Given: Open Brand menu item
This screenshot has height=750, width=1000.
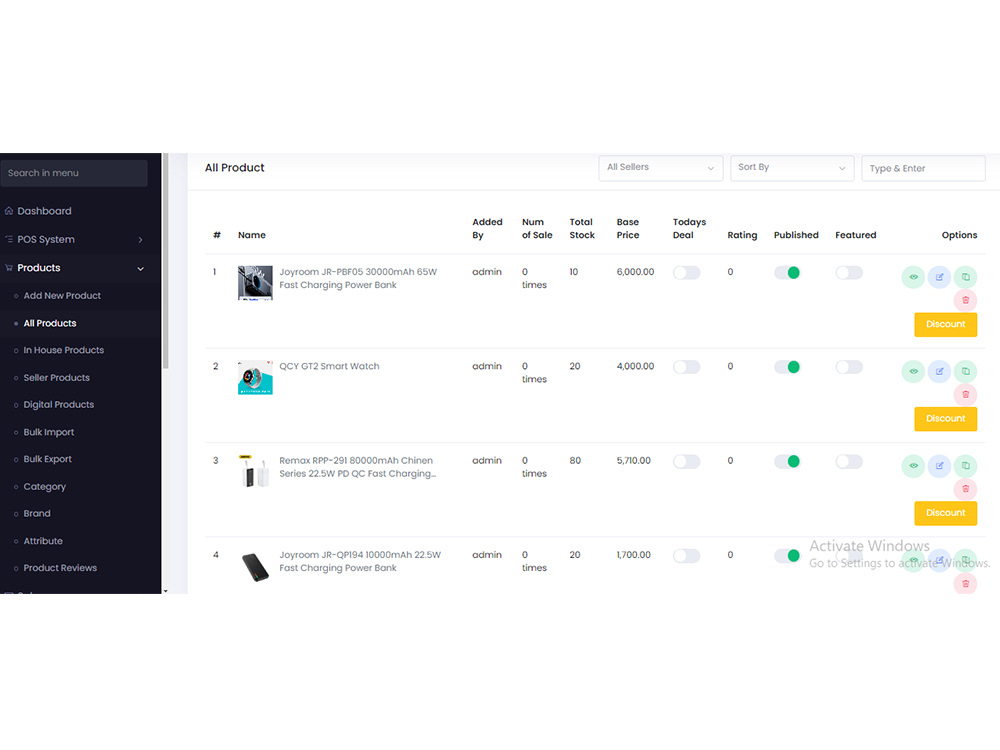Looking at the screenshot, I should [x=37, y=513].
